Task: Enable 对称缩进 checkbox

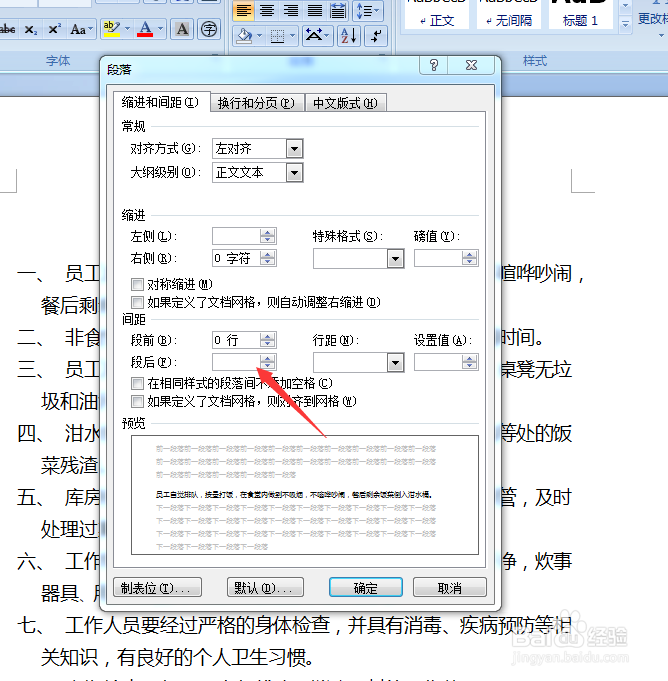Action: click(x=137, y=284)
